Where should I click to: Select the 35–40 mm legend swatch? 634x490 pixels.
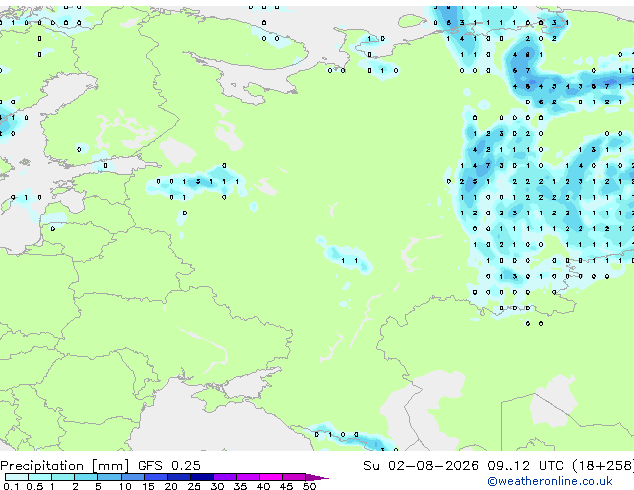[248, 477]
